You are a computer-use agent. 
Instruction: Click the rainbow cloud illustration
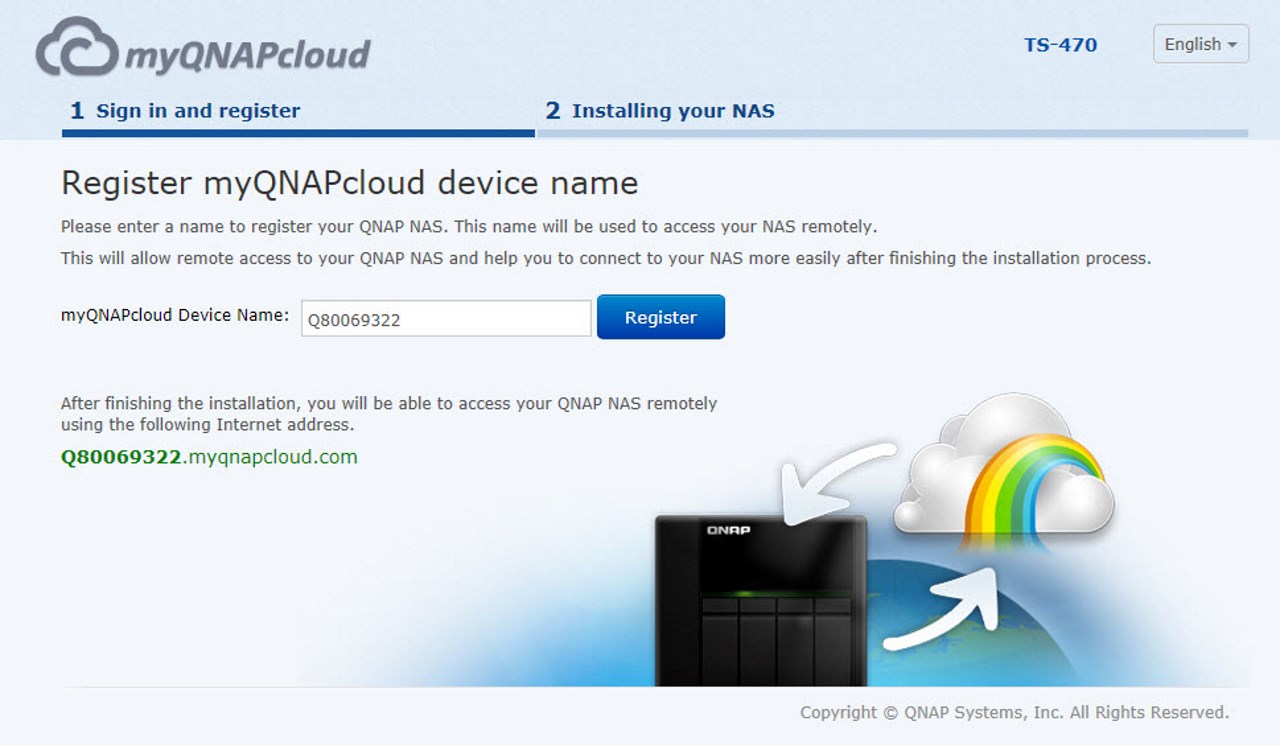click(1005, 472)
